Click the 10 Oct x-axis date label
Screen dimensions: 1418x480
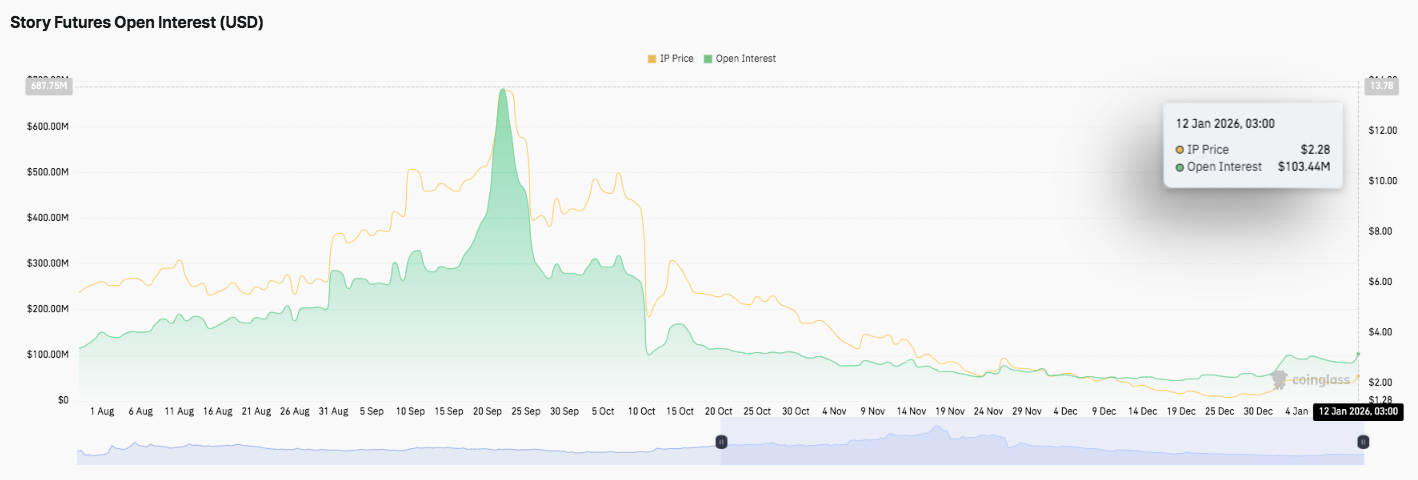click(x=641, y=411)
